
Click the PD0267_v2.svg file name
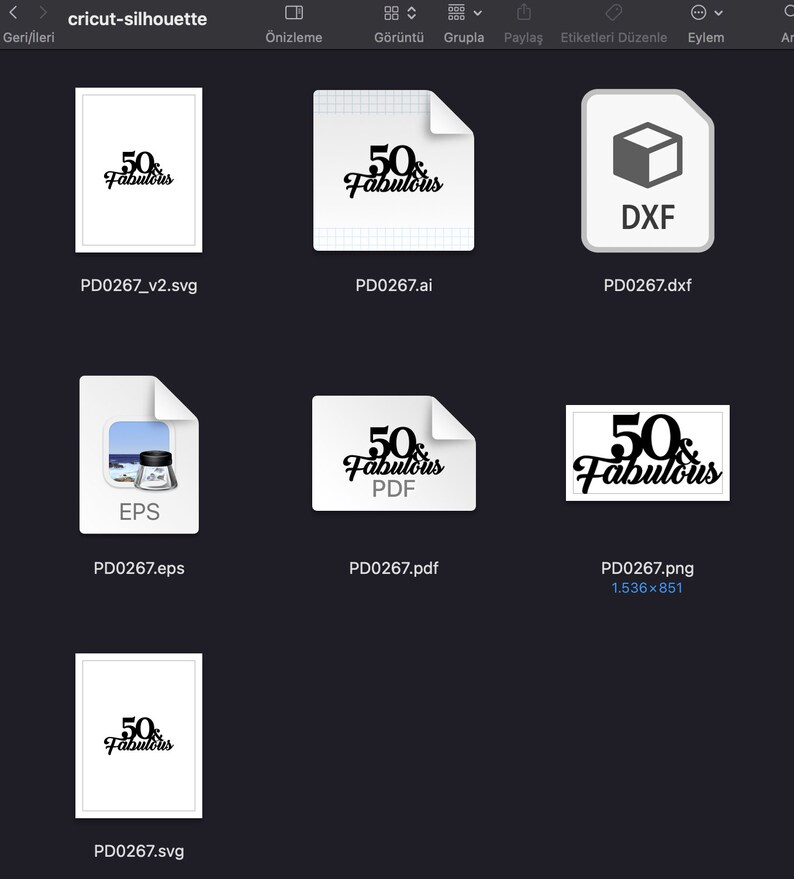(139, 285)
